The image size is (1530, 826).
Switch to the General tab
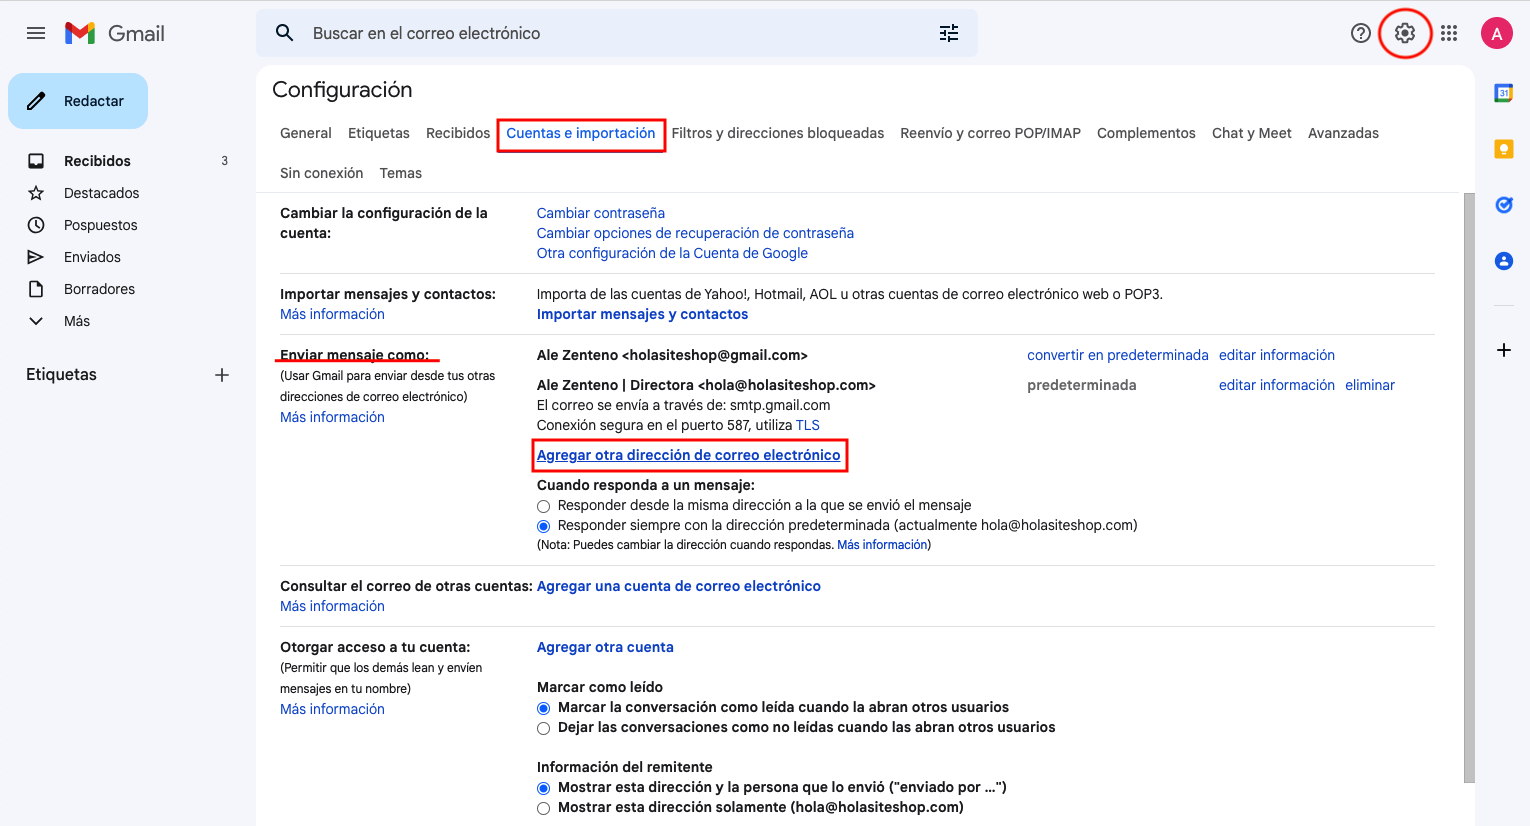[306, 133]
